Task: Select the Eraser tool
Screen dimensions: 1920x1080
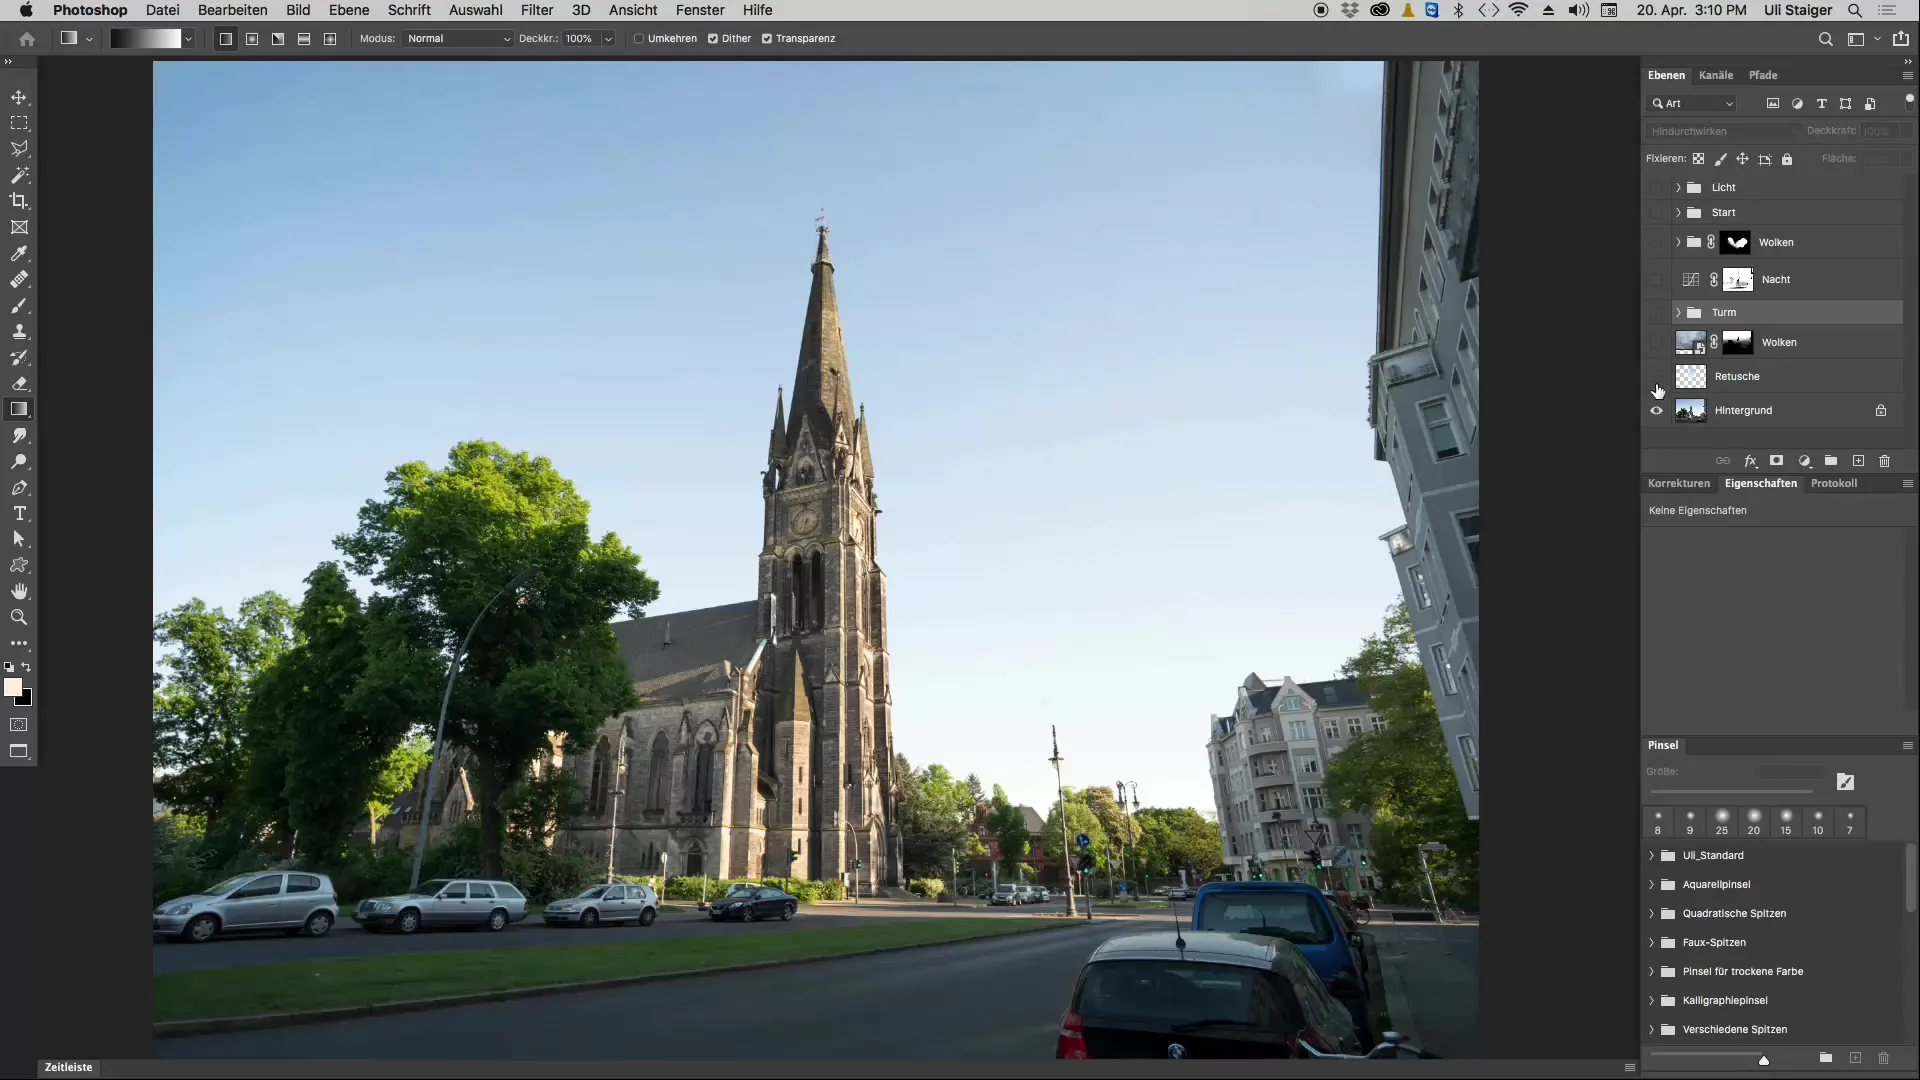Action: 19,383
